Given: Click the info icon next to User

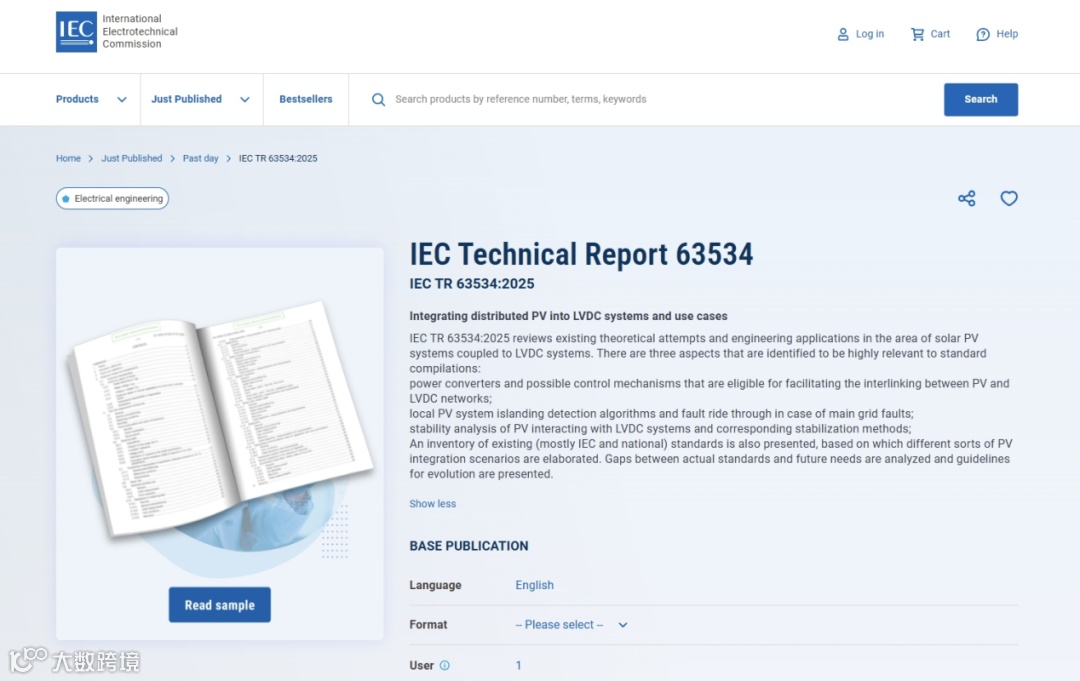Looking at the screenshot, I should point(445,665).
